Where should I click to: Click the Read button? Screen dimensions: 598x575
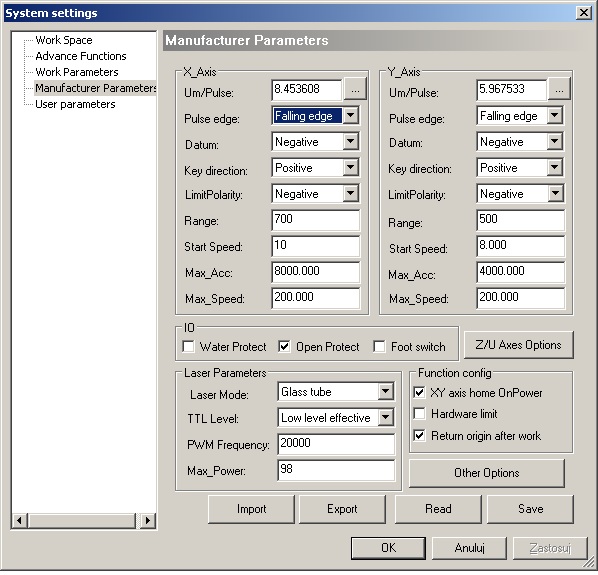(x=438, y=509)
